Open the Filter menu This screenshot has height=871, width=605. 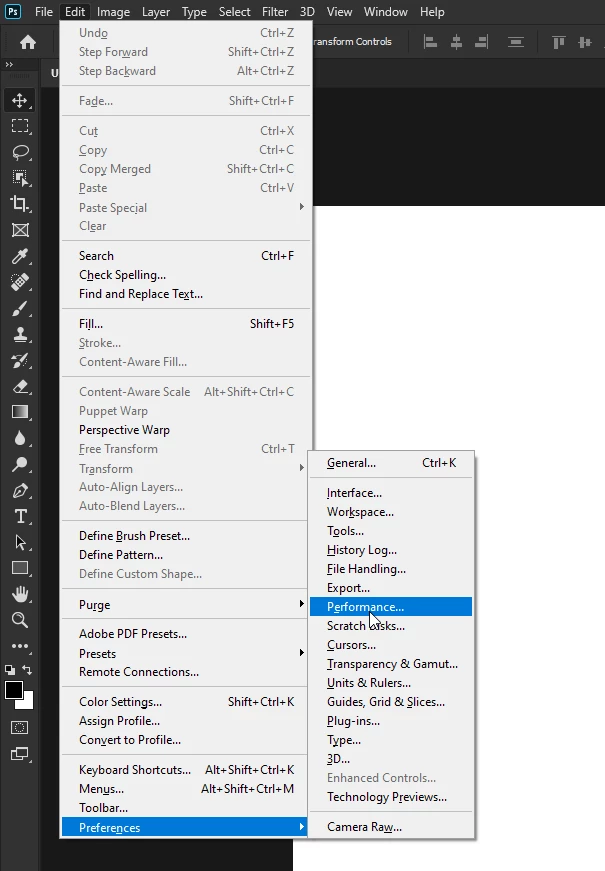tap(275, 12)
